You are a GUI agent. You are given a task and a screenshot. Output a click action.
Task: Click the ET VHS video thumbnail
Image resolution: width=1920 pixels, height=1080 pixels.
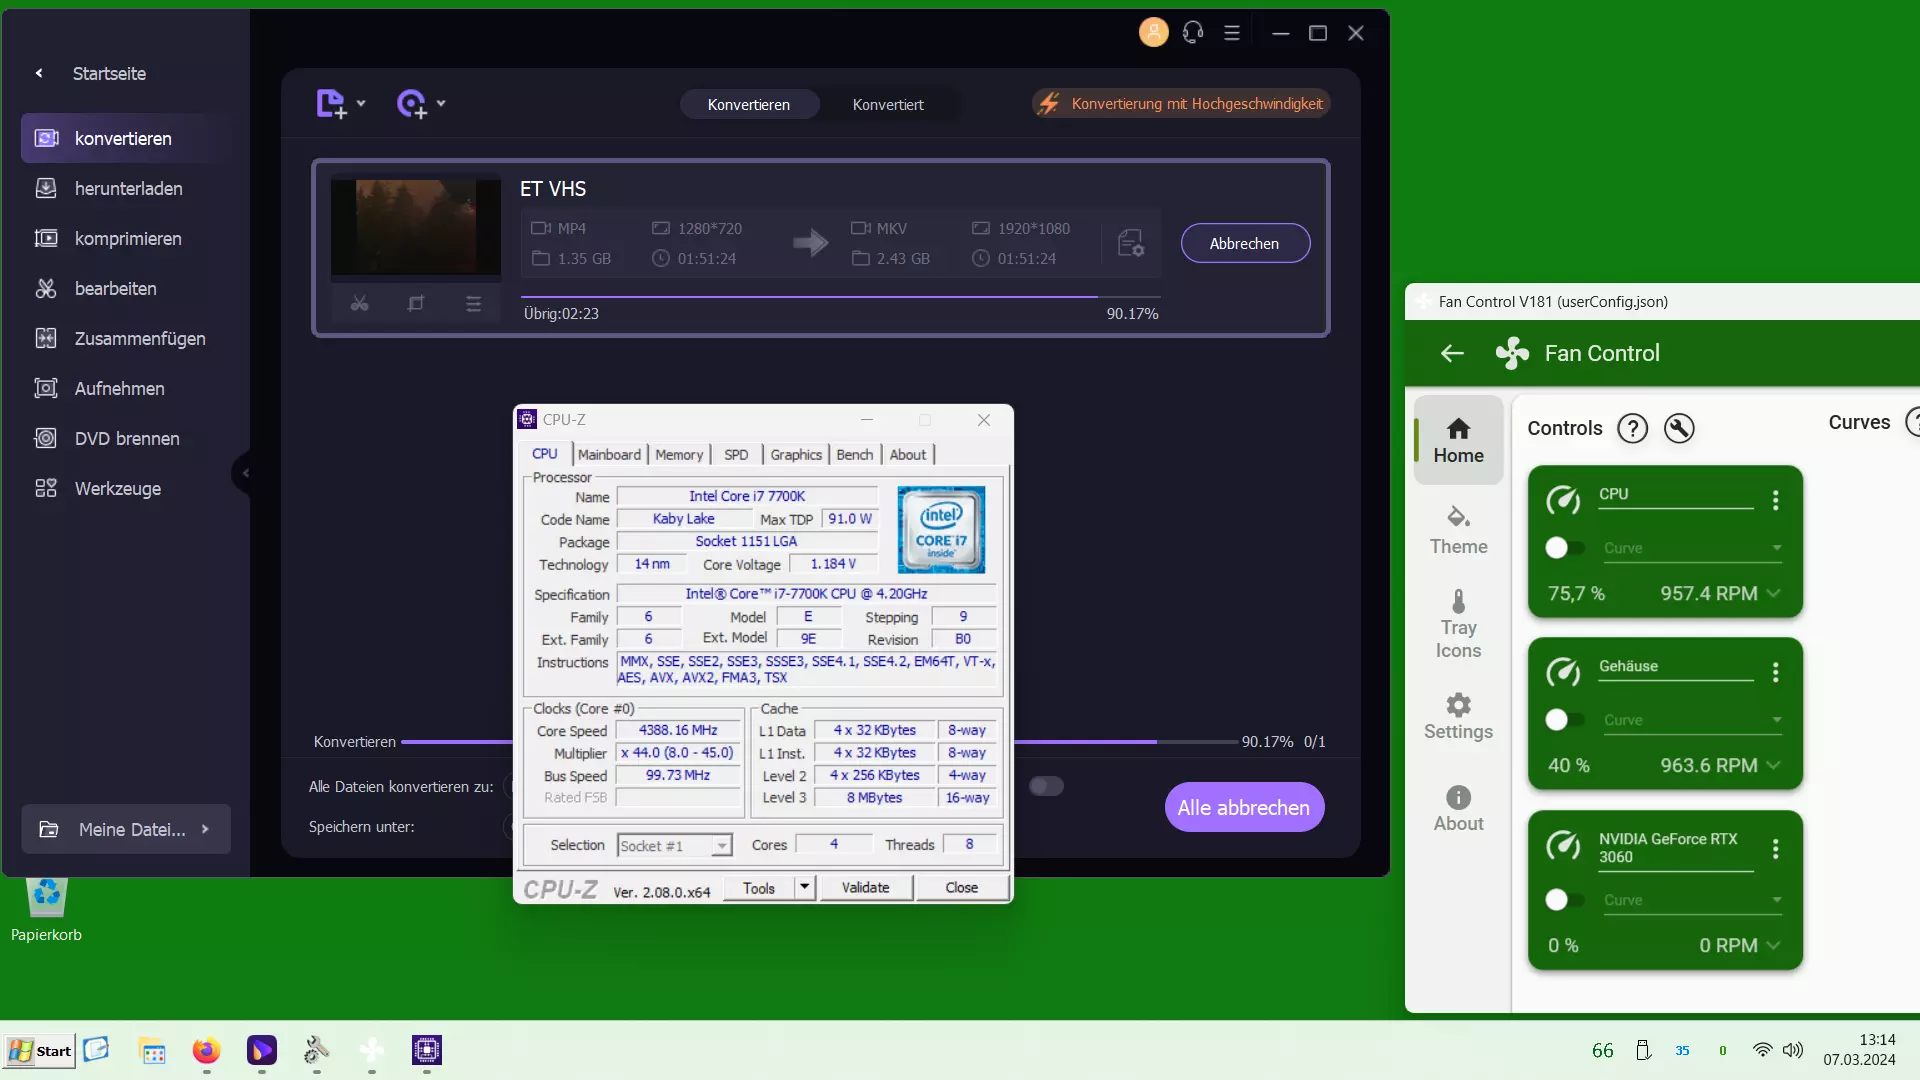[416, 227]
